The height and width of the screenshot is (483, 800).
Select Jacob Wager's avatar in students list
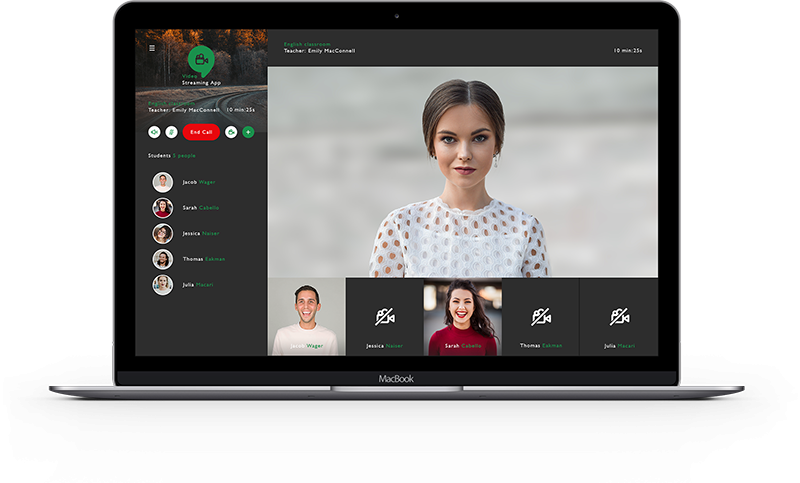coord(162,182)
